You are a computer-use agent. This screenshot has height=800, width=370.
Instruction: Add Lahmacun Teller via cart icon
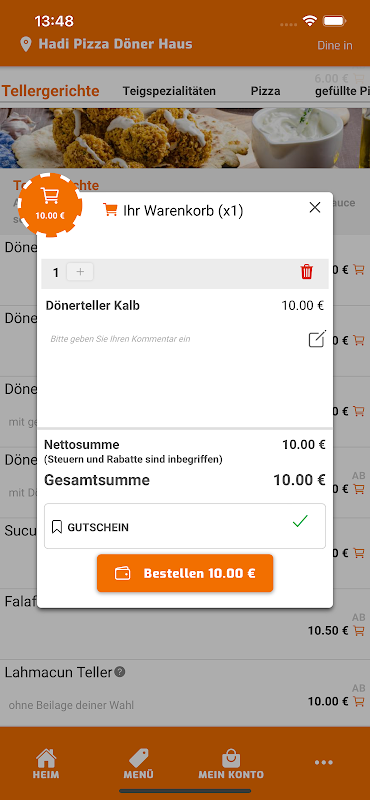(x=359, y=702)
